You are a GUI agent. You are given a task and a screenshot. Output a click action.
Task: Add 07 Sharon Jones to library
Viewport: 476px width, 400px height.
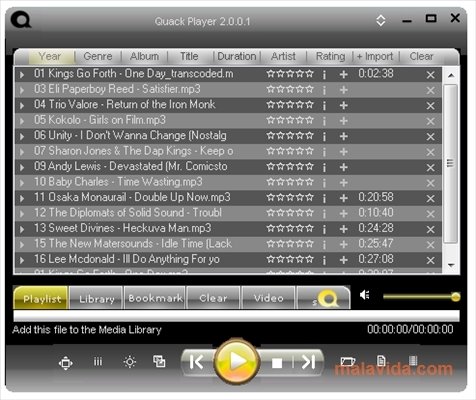pos(343,152)
